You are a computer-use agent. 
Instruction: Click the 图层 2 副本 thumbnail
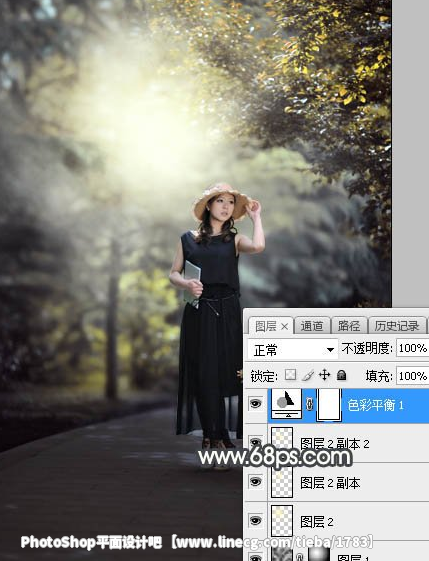(x=282, y=482)
